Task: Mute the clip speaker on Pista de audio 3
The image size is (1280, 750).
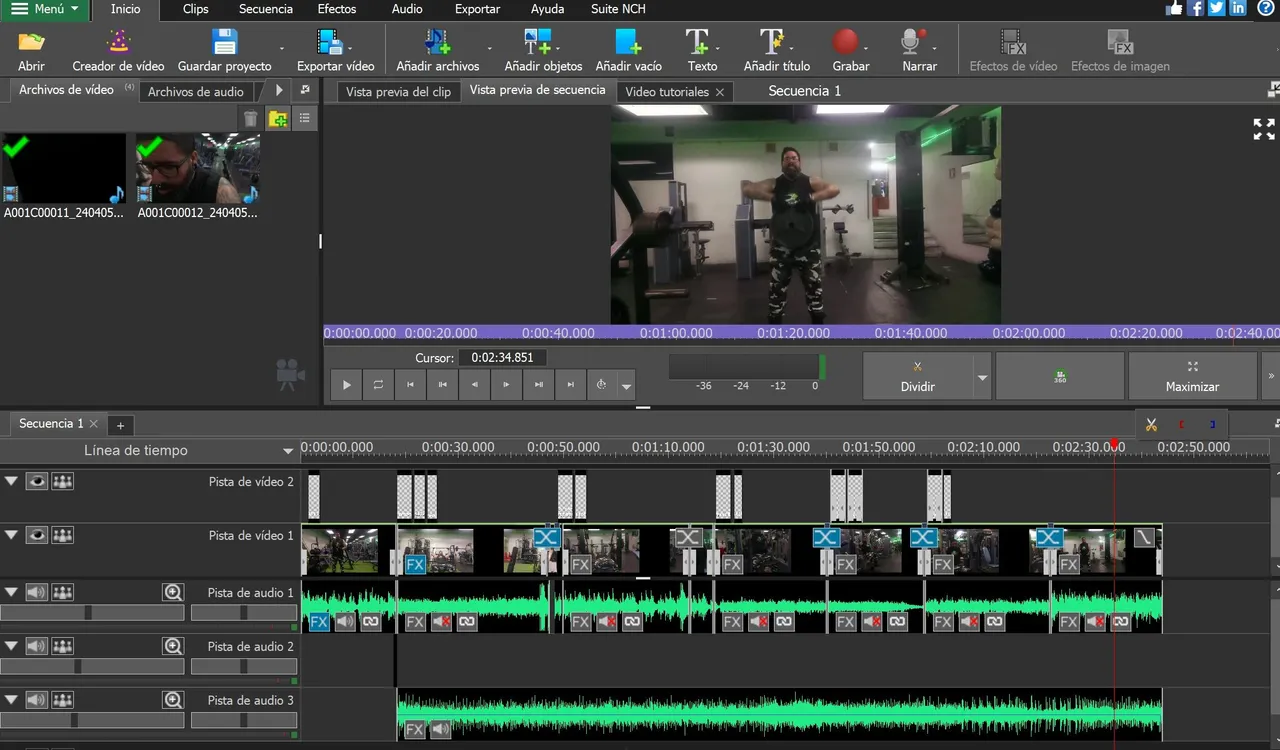Action: click(441, 730)
